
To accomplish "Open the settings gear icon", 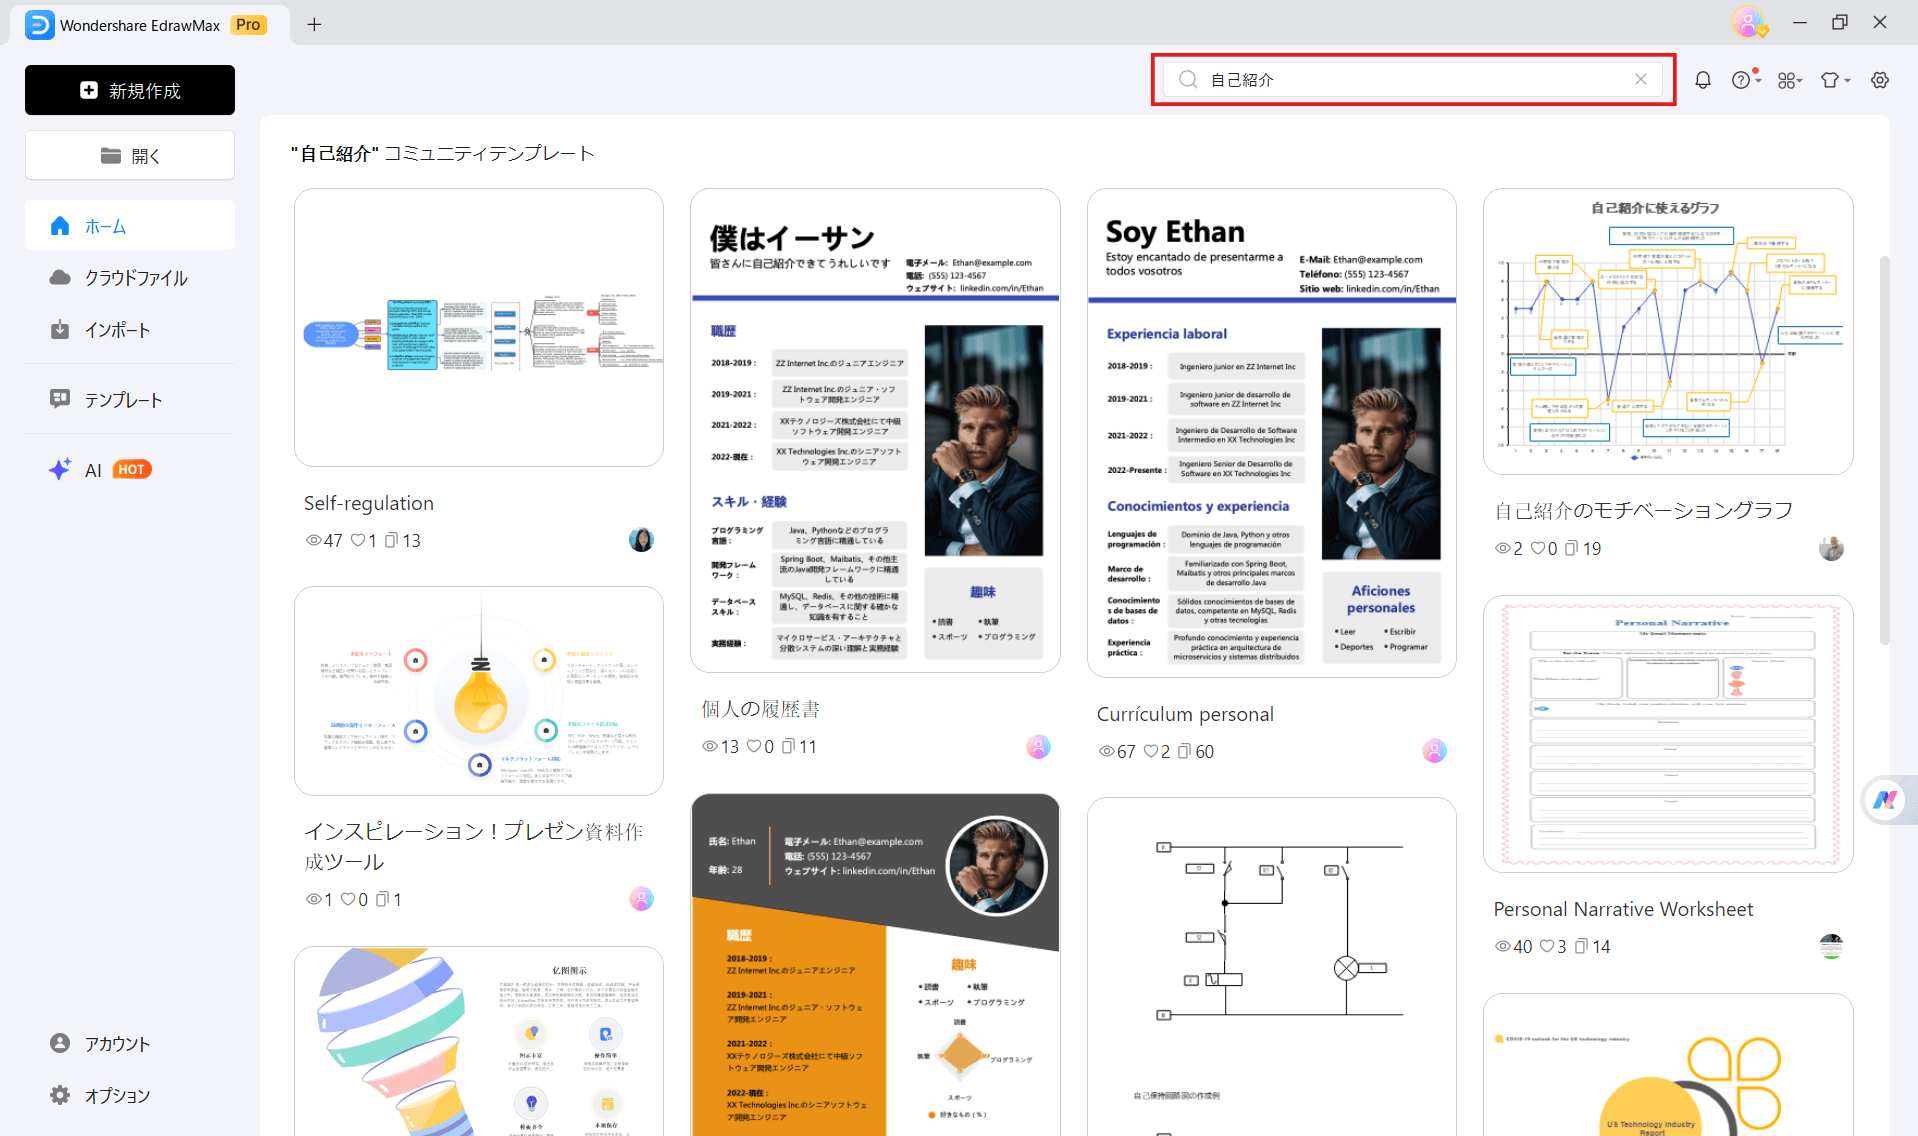I will click(x=1880, y=80).
